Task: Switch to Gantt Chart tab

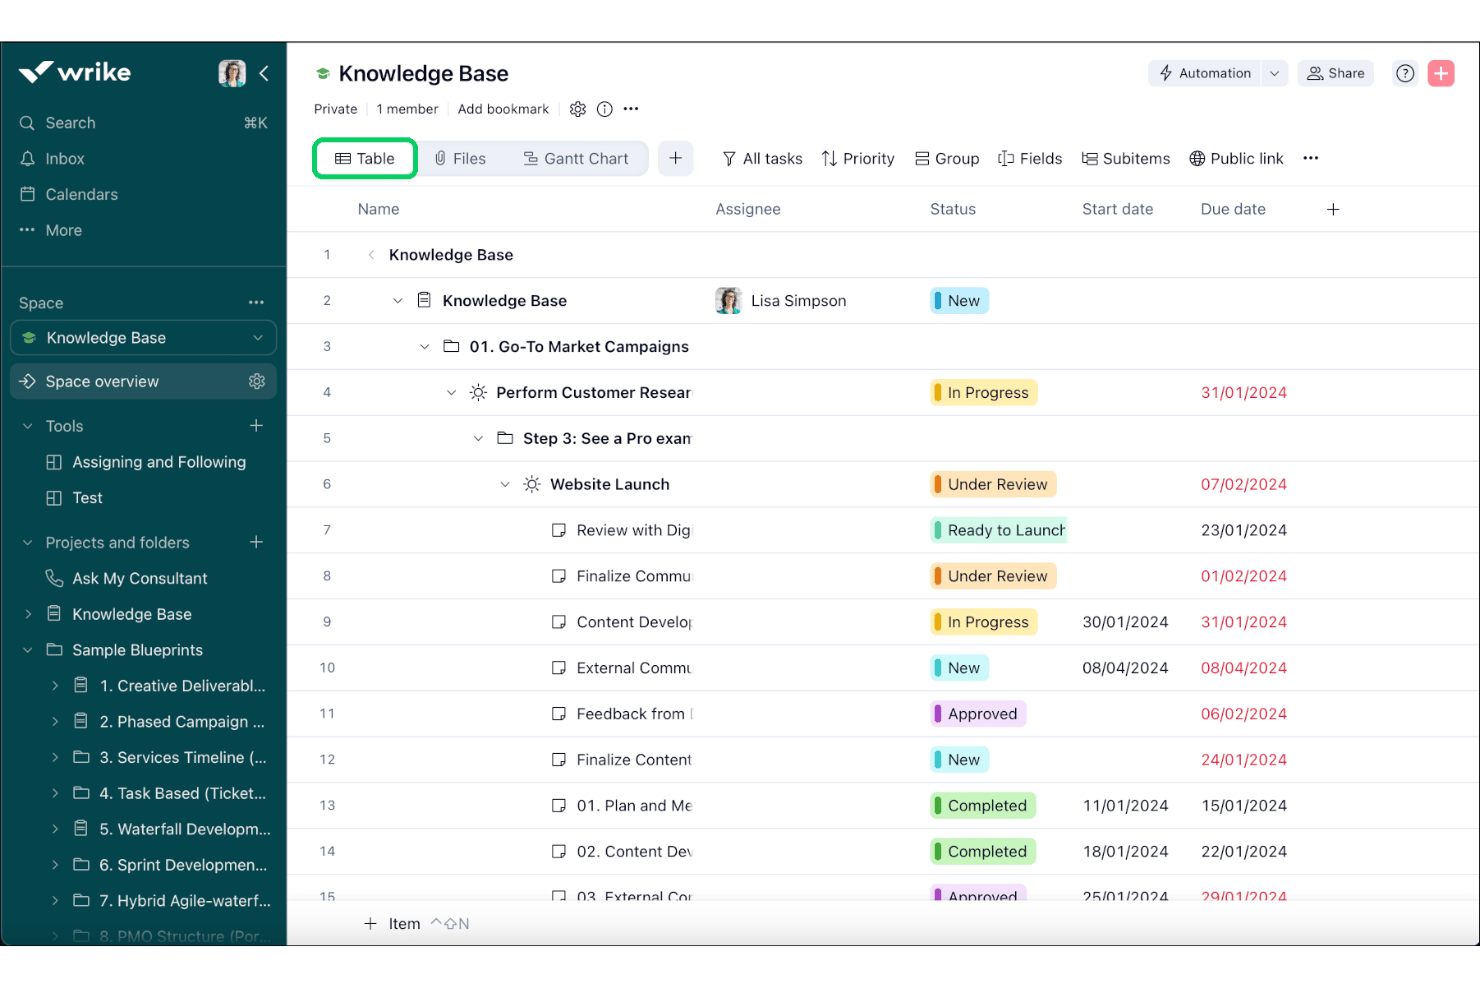Action: click(x=576, y=159)
